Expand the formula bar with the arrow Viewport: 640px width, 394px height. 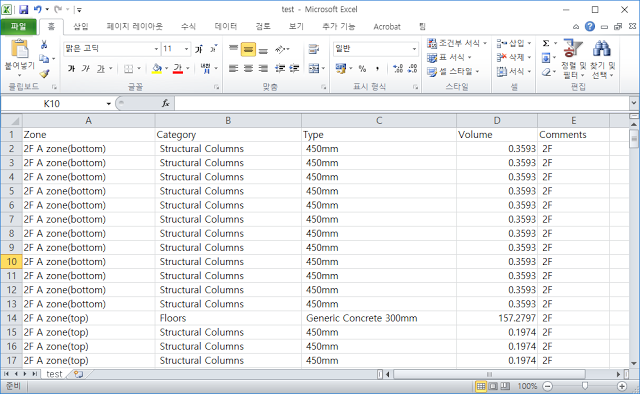(x=633, y=103)
